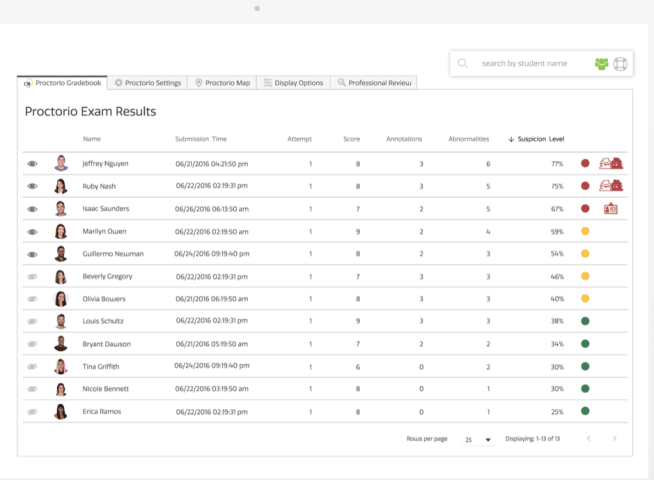Sort by the Name column header

tap(91, 139)
